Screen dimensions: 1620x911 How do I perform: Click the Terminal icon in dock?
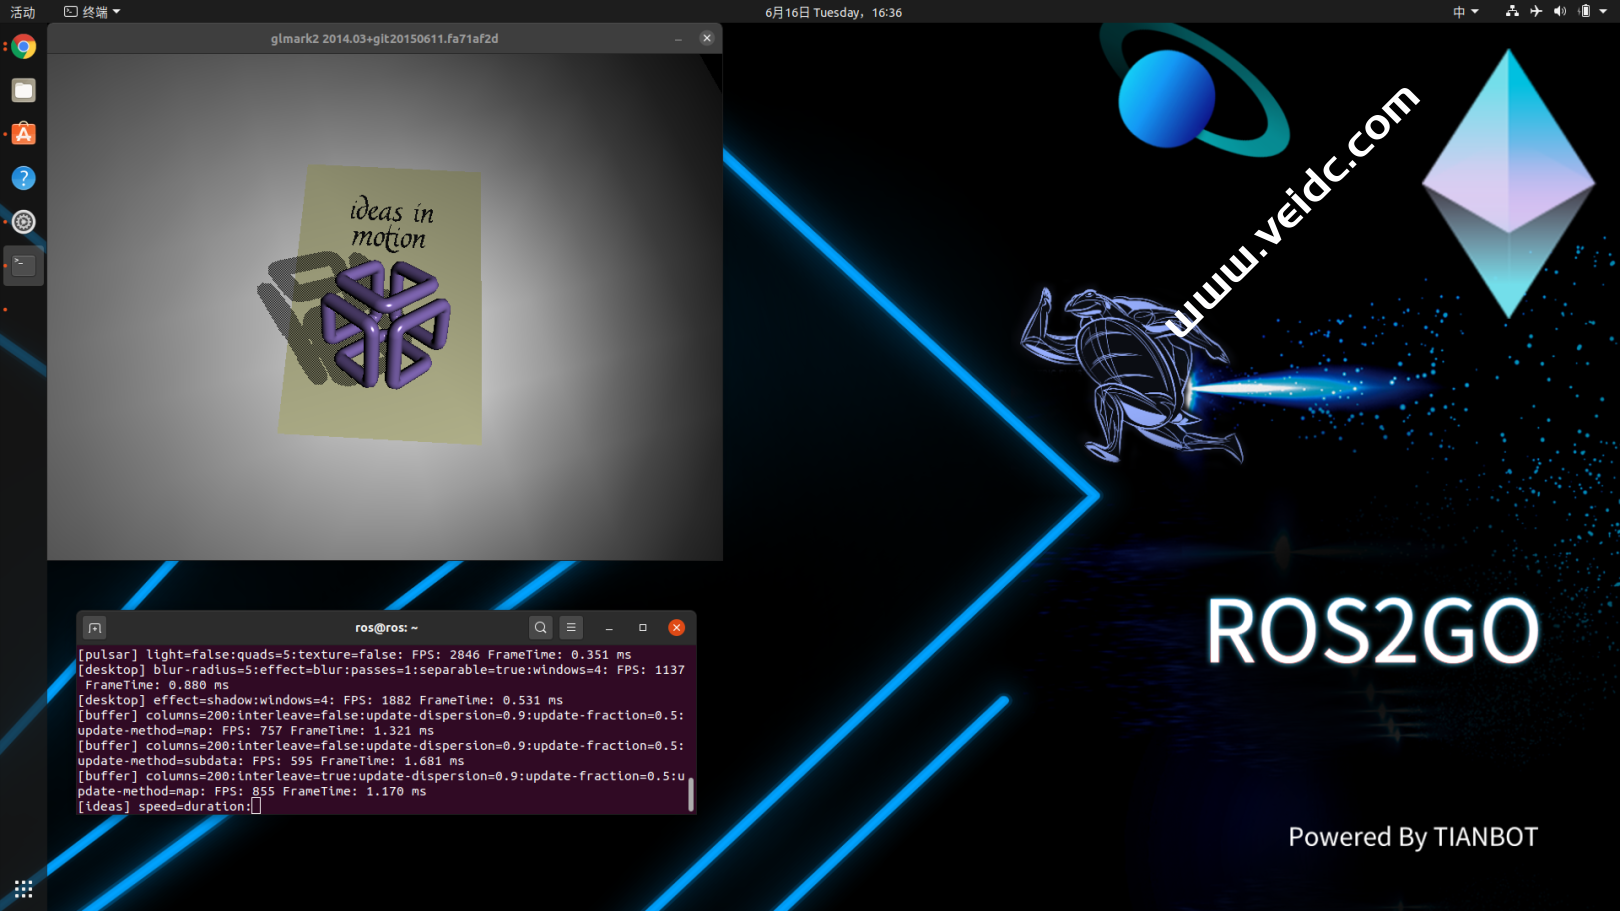[x=24, y=265]
